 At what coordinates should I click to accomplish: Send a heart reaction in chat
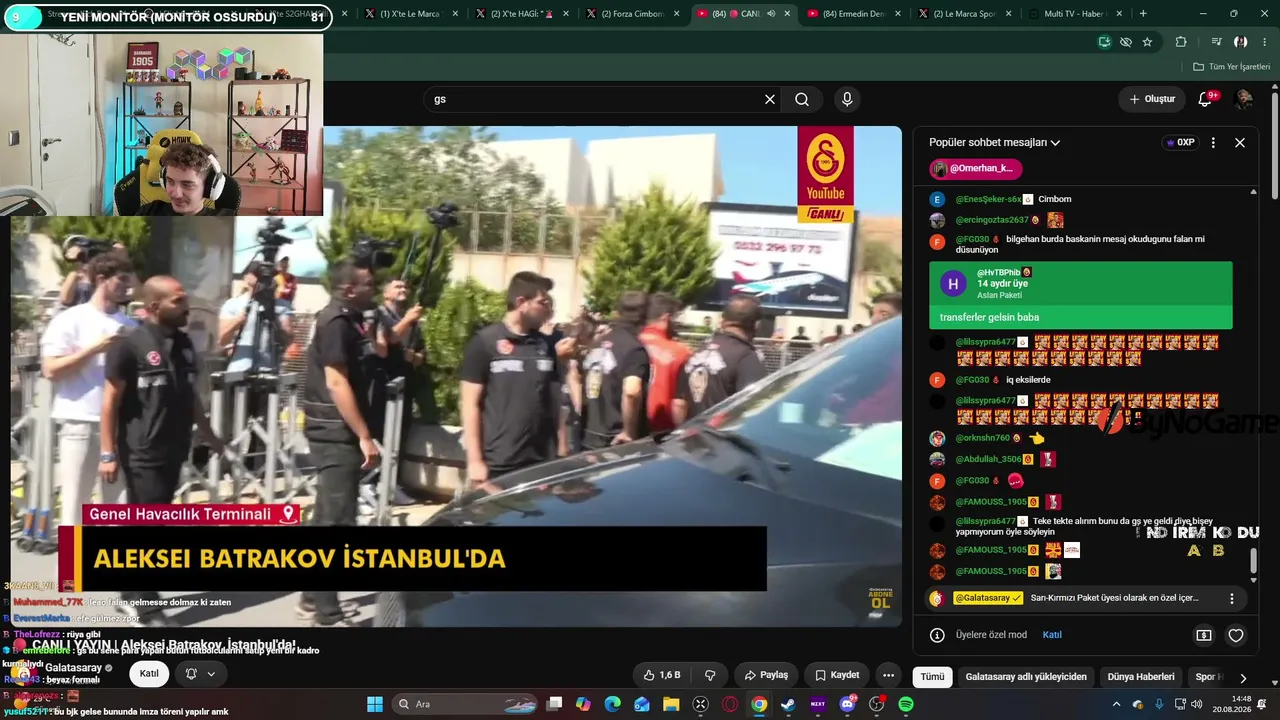tap(1236, 635)
